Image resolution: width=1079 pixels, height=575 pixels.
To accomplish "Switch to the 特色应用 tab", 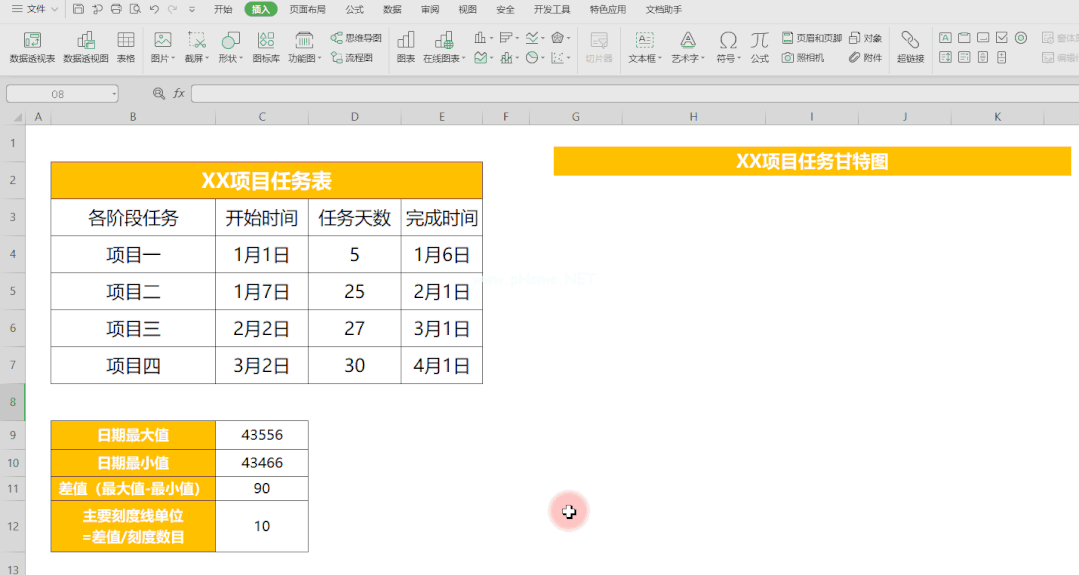I will tap(608, 10).
